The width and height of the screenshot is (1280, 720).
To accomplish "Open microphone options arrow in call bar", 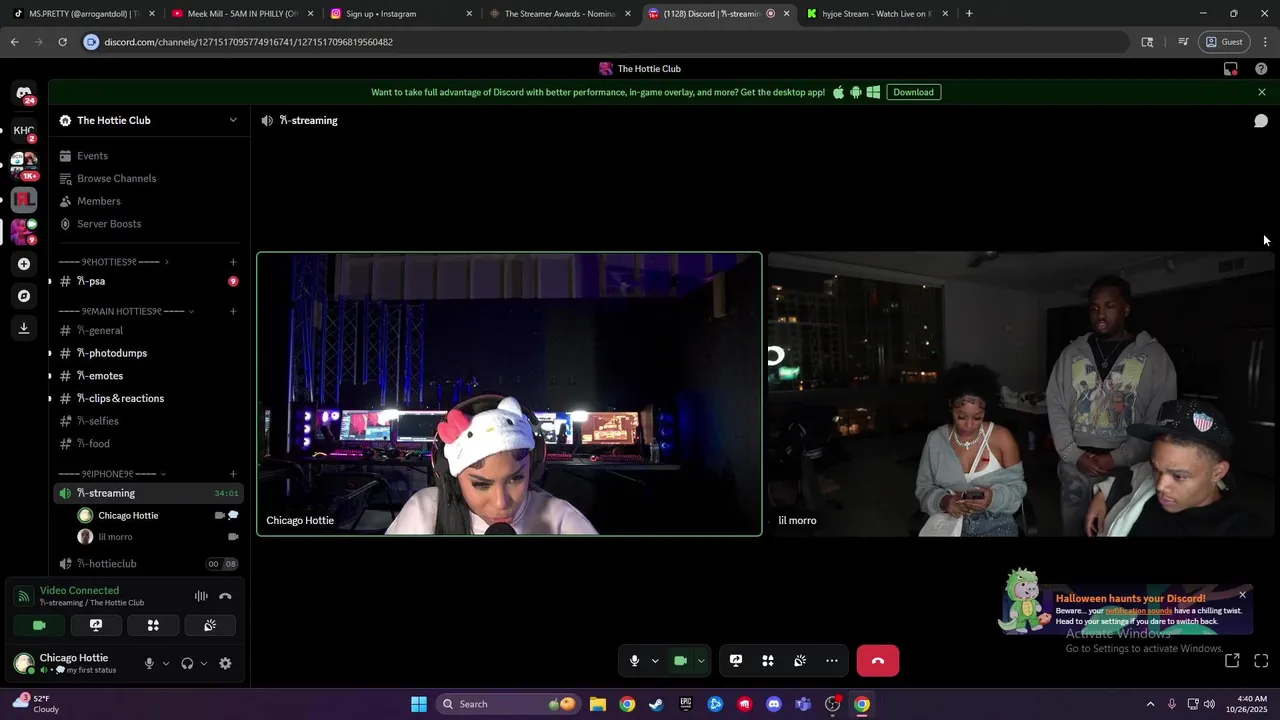I will click(655, 661).
